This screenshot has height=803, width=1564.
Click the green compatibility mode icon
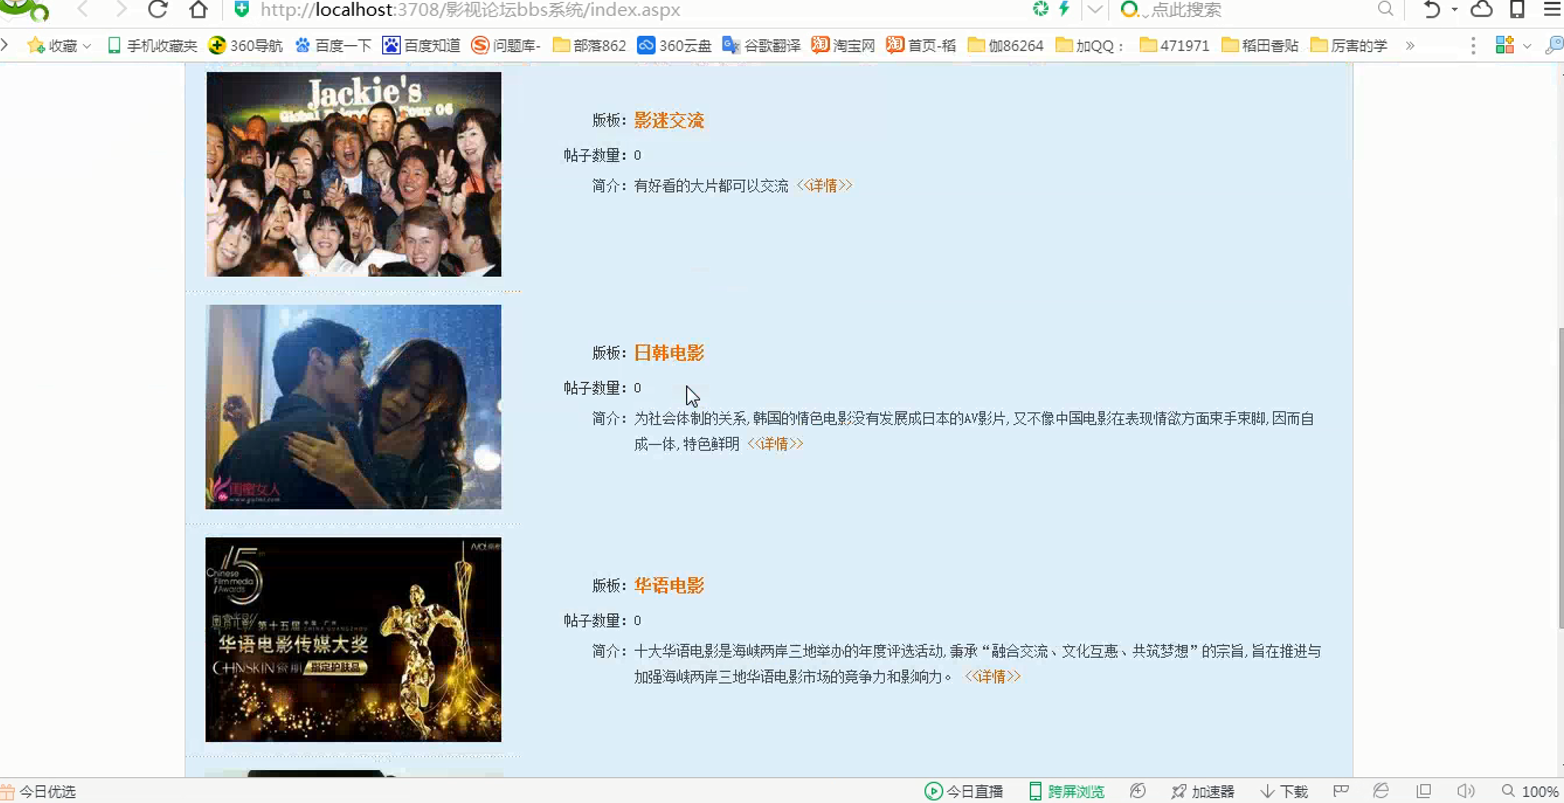pyautogui.click(x=1040, y=10)
